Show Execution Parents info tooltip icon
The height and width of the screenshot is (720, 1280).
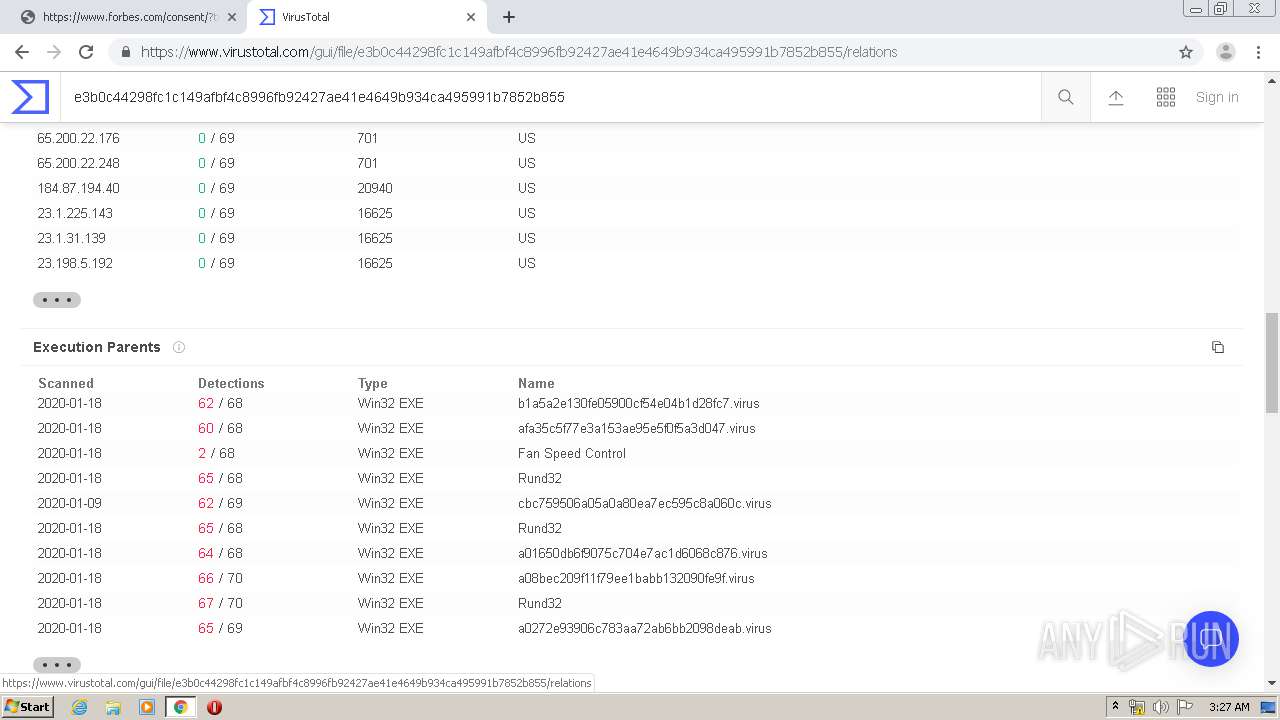[x=179, y=347]
